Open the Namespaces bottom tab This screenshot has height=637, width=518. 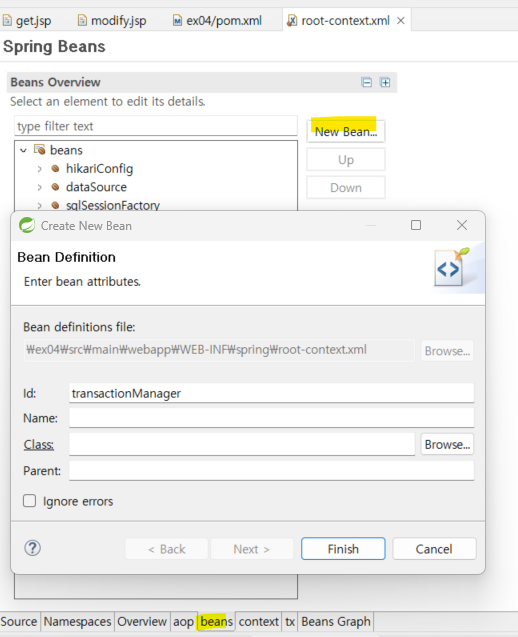[x=77, y=622]
